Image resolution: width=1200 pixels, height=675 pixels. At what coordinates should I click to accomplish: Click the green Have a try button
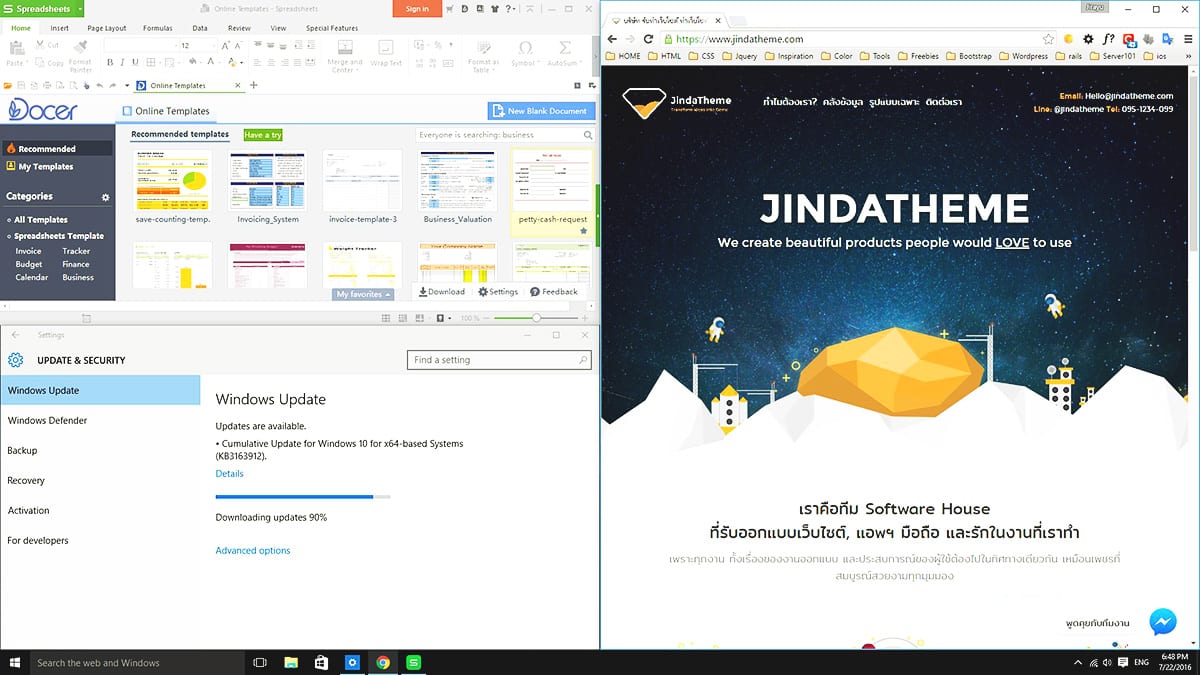point(263,135)
